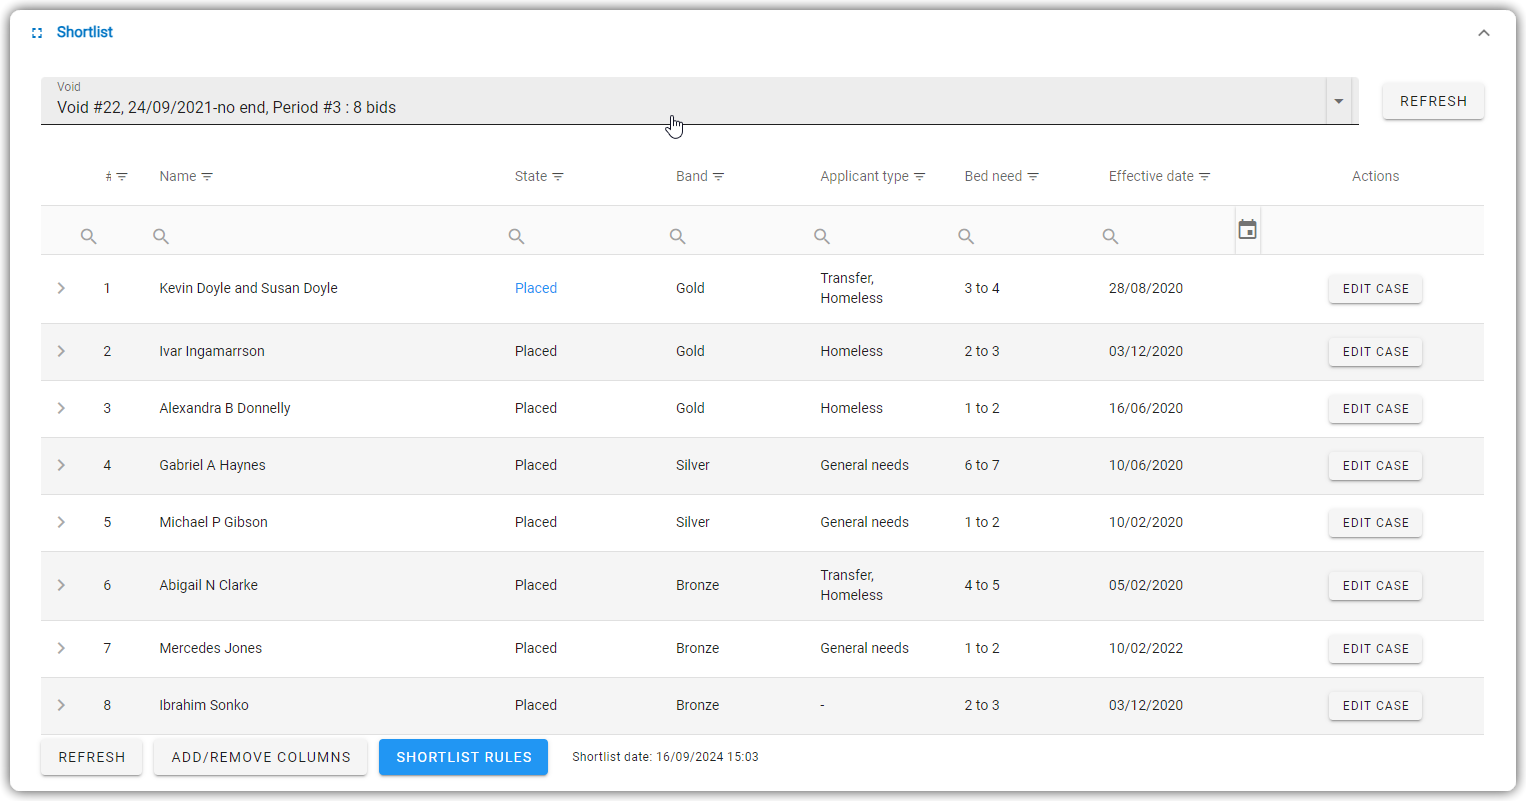Click EDIT CASE for Ivar Ingamarrson
Screen dimensions: 1526x801
point(1375,352)
